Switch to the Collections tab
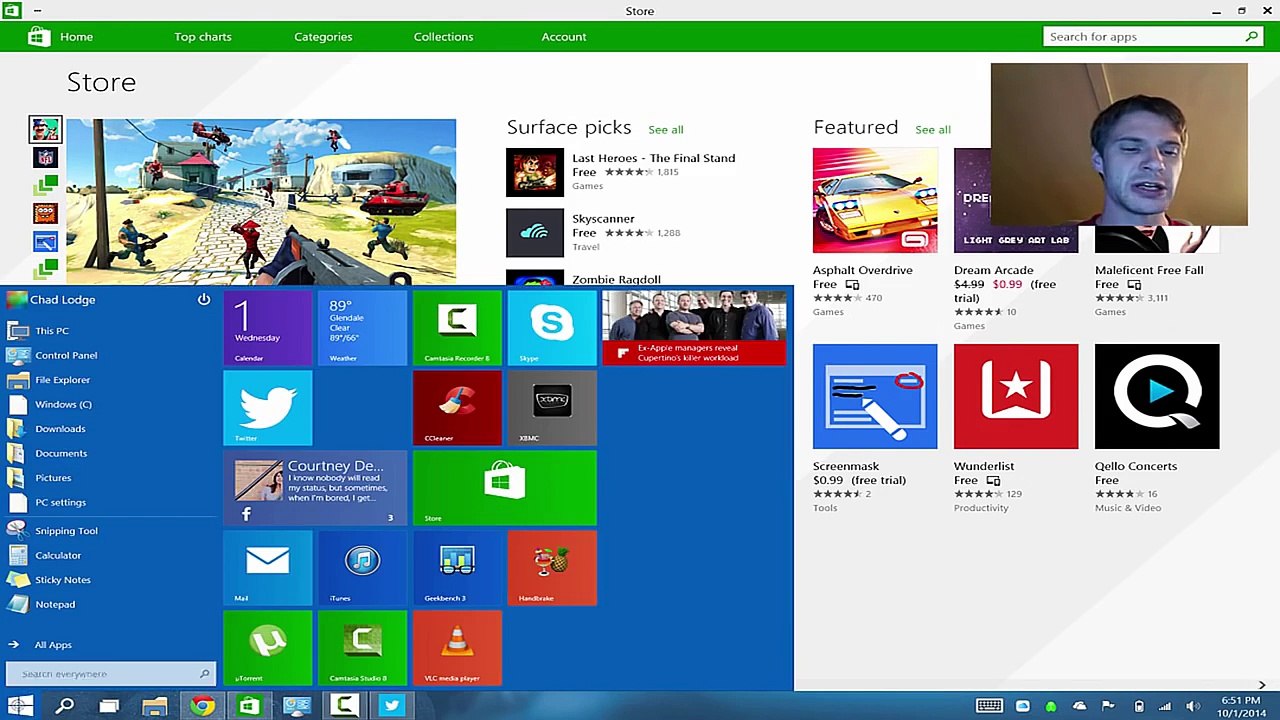Screen dimensions: 1280x720 coord(443,37)
